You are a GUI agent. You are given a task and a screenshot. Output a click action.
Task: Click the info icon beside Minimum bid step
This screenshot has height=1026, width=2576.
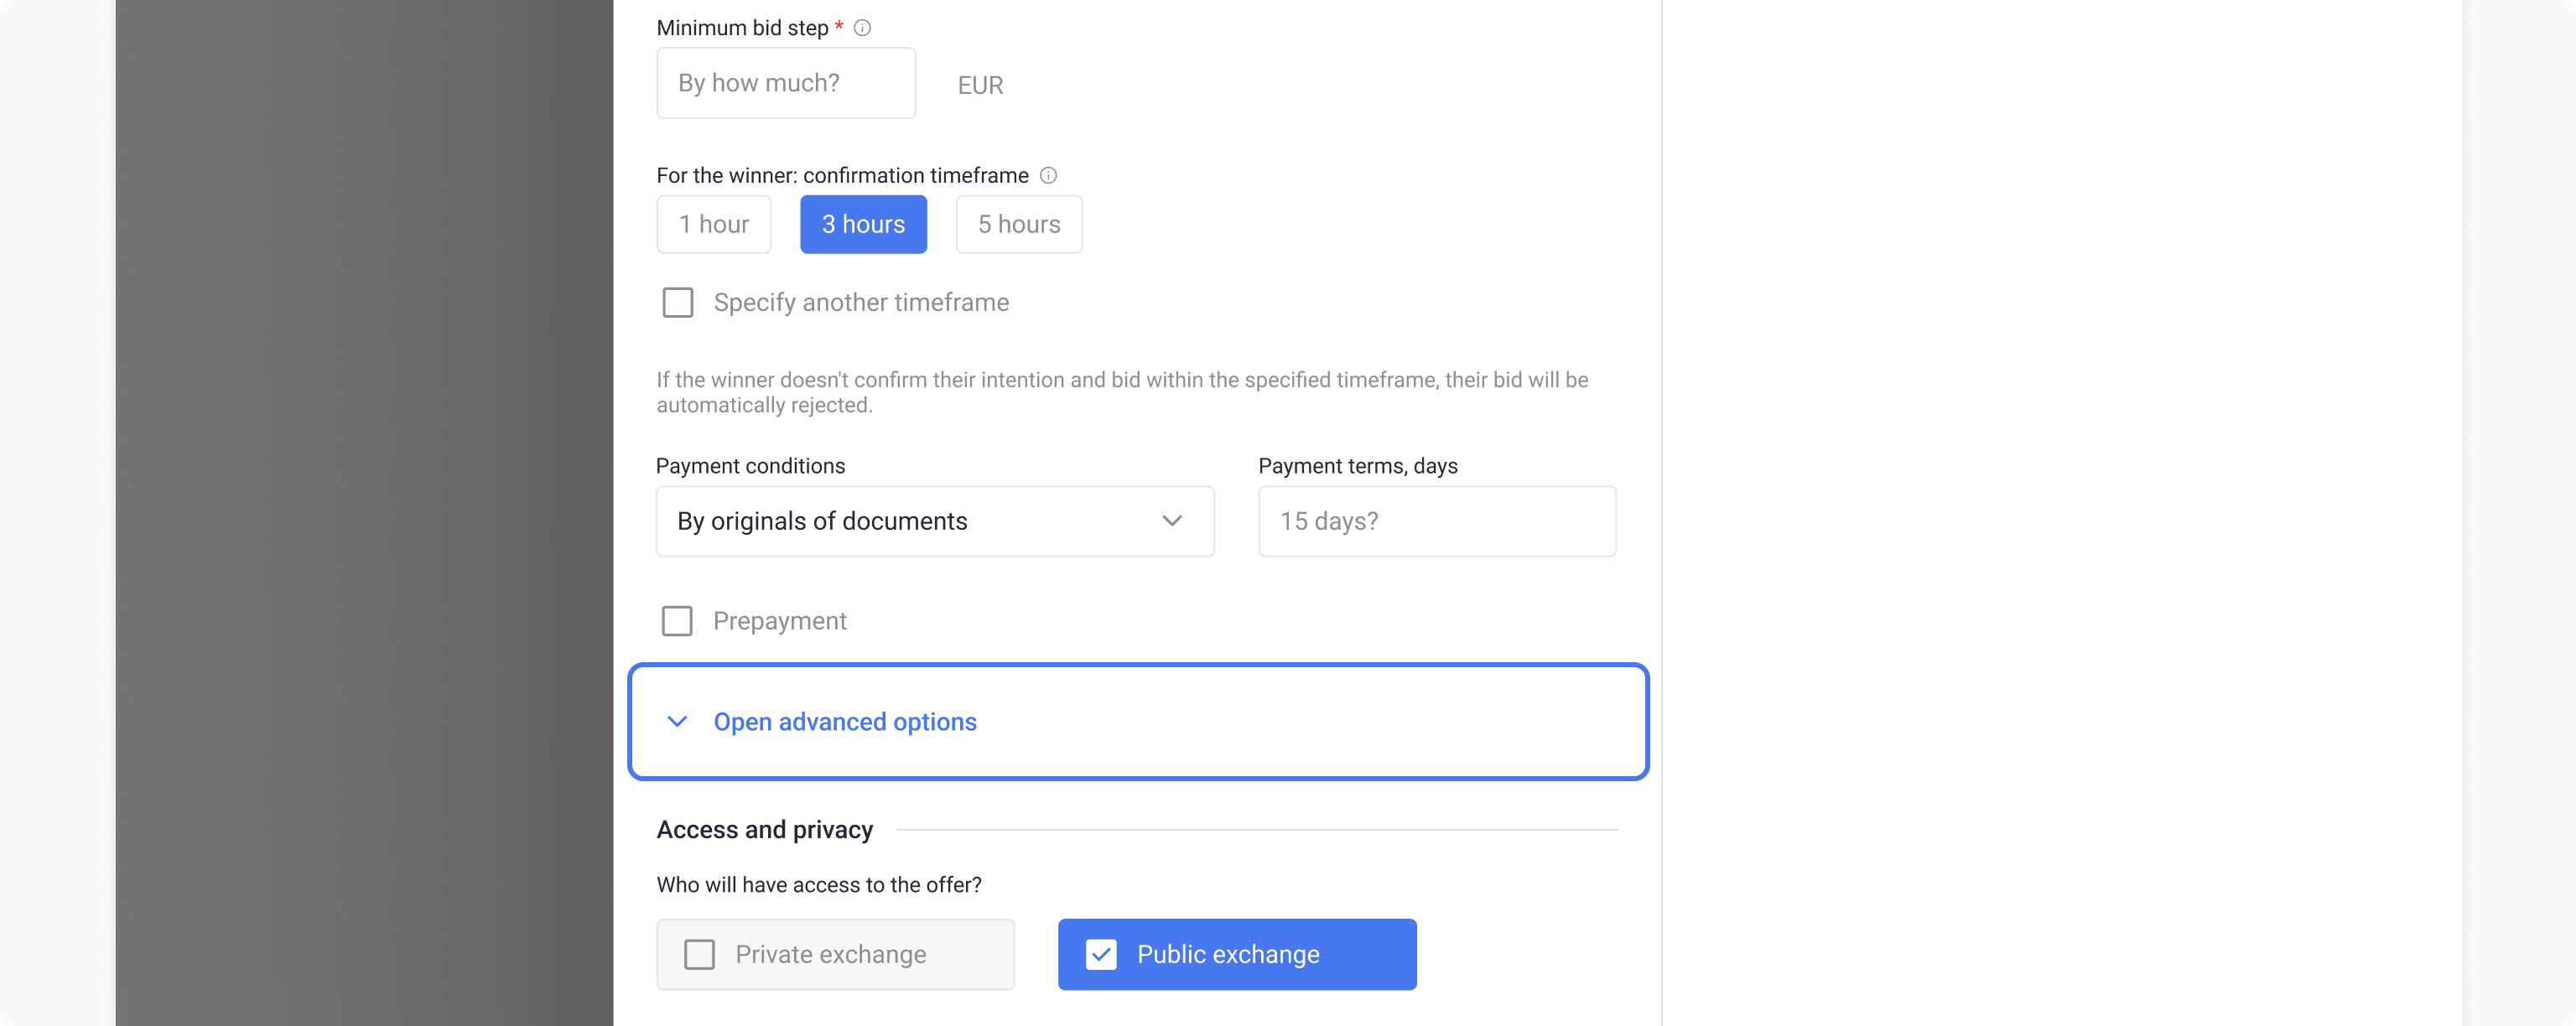[x=862, y=28]
